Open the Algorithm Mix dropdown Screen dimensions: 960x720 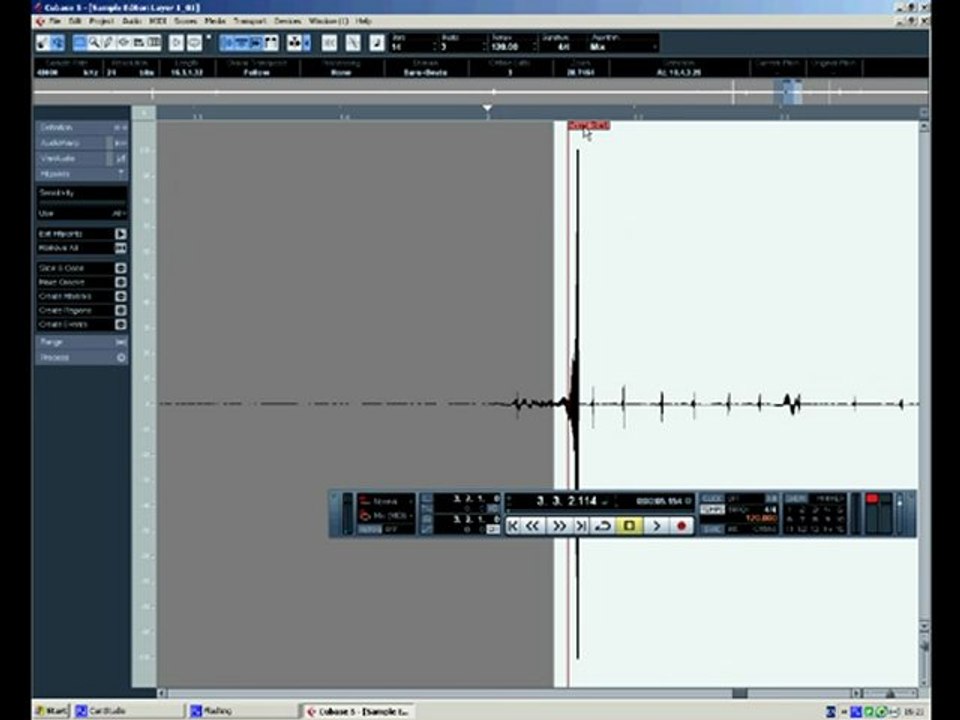[x=623, y=47]
